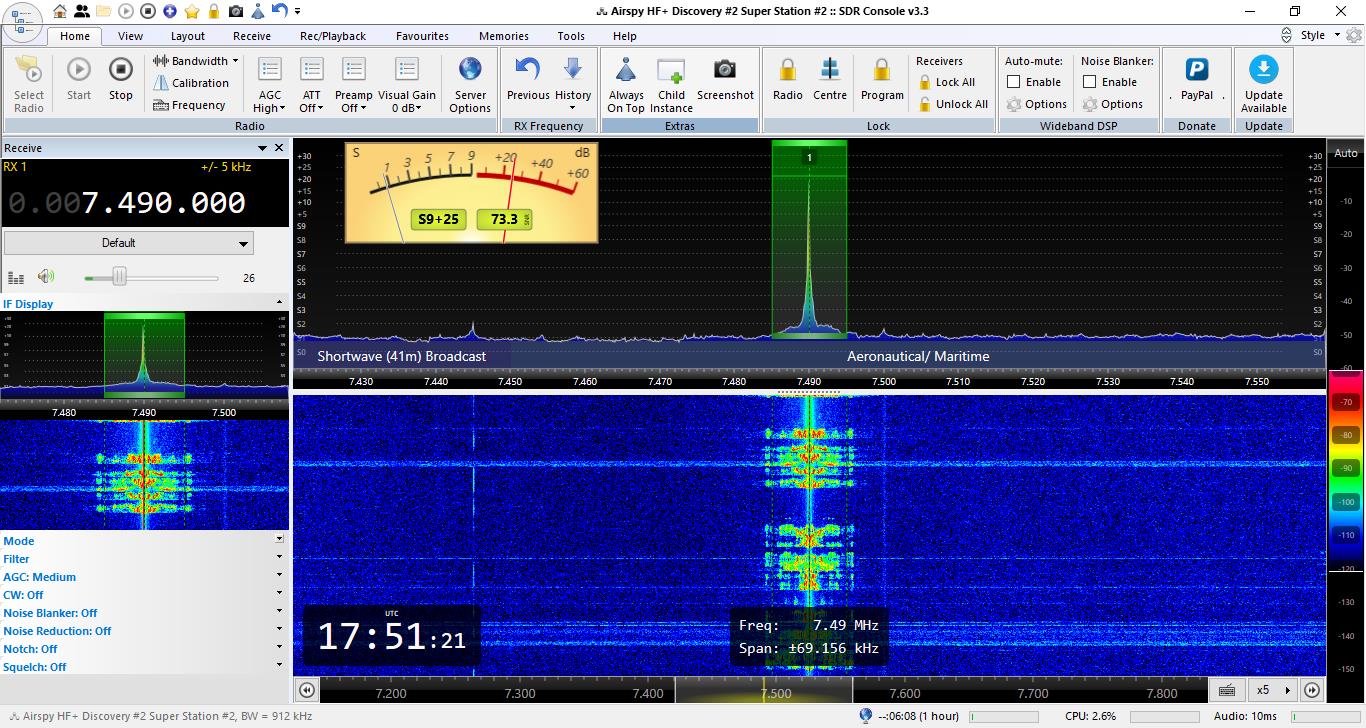Click the volume slider handle
The height and width of the screenshot is (728, 1366).
[x=119, y=277]
